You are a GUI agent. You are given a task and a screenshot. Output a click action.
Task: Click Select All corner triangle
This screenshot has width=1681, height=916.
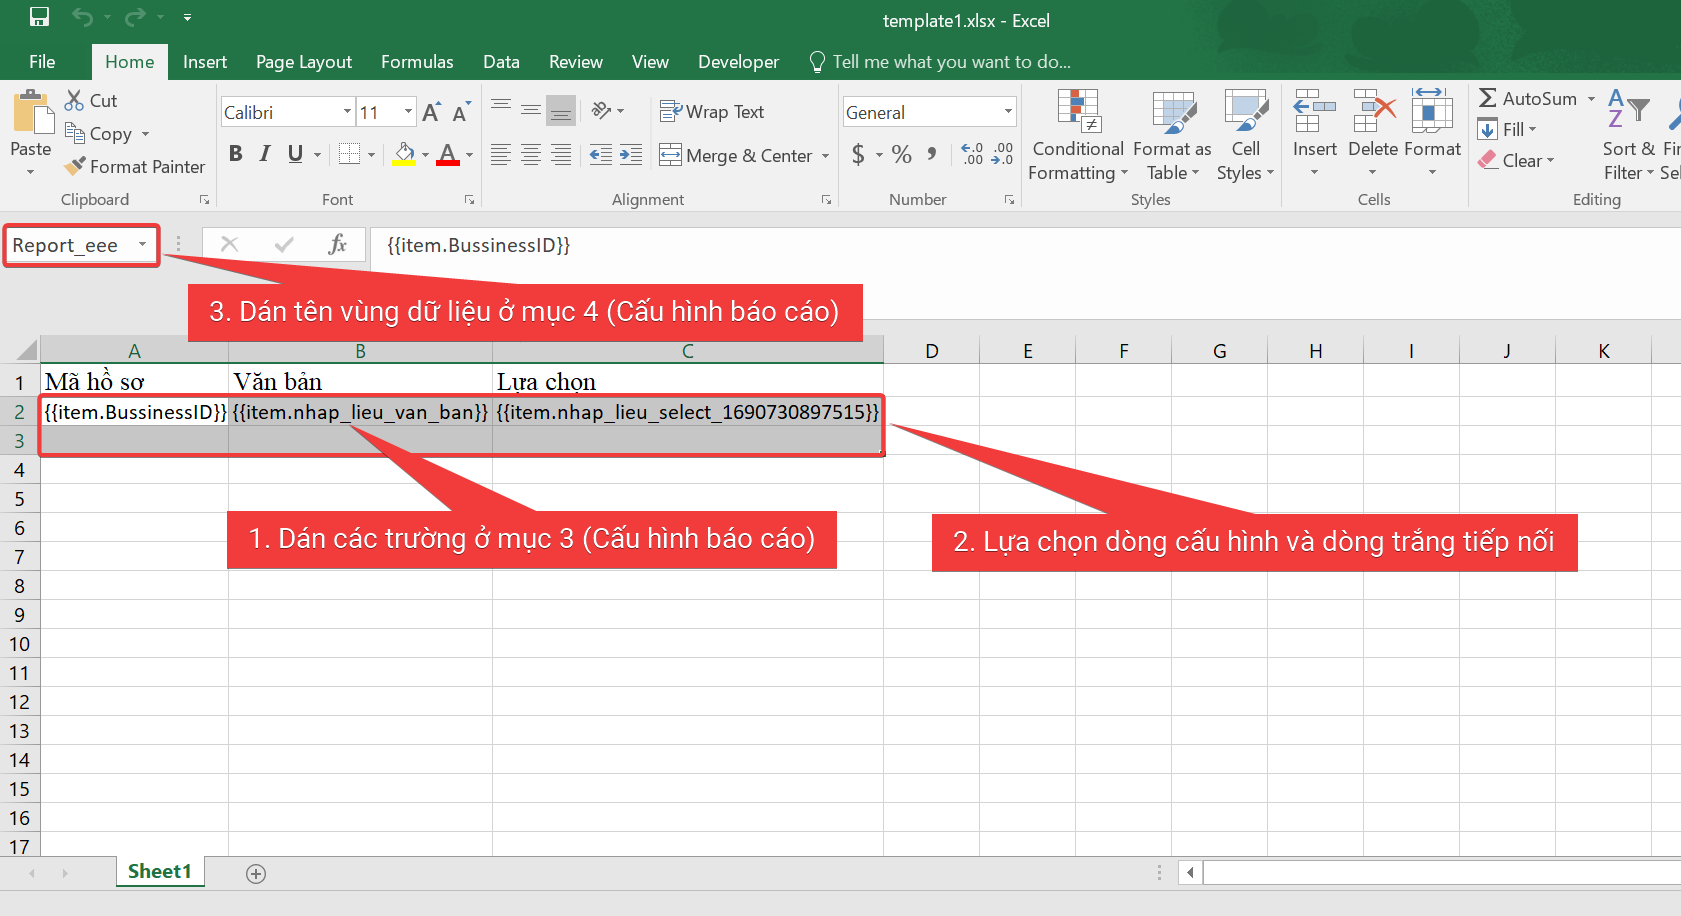26,350
